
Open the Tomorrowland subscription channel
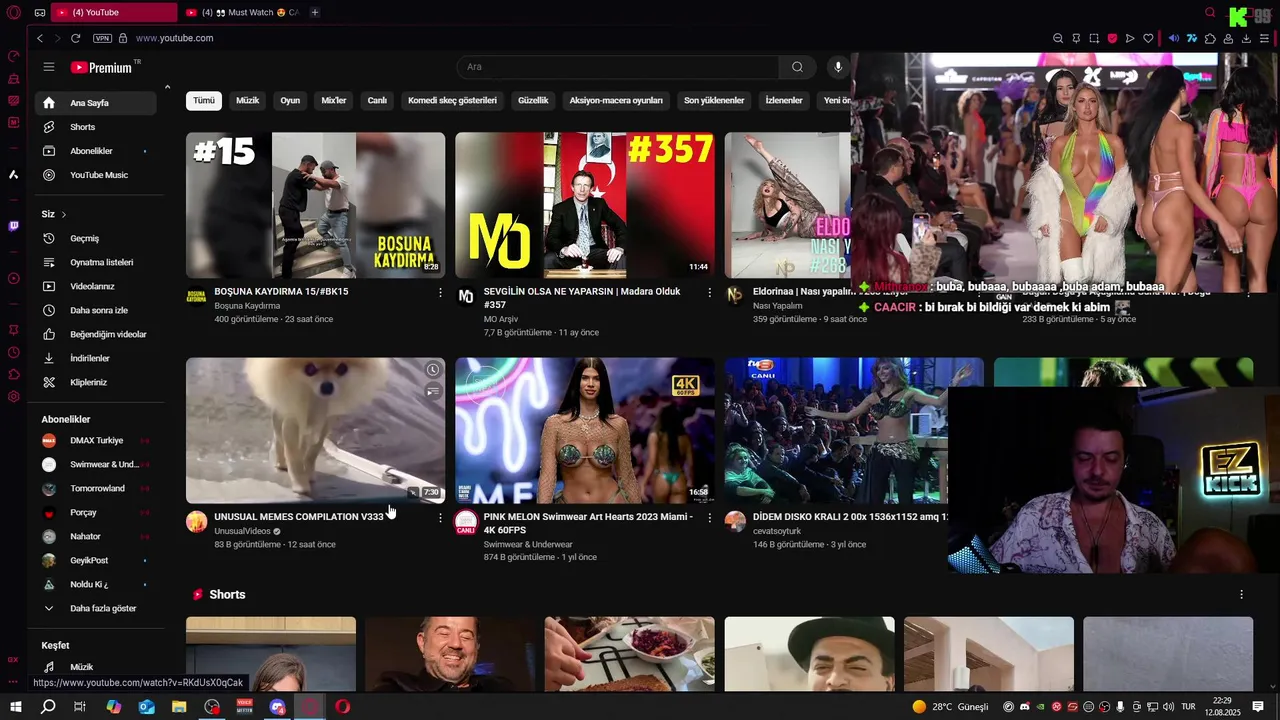[96, 488]
